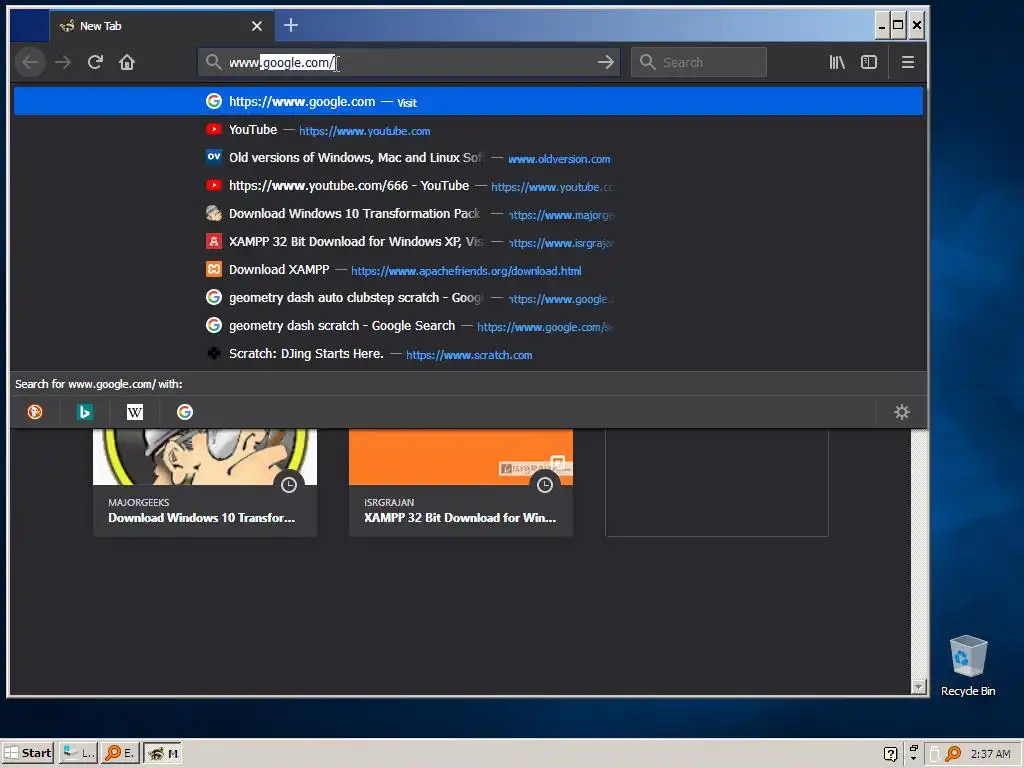Screen dimensions: 1024x768
Task: Click the first taskbar item labeled L..
Action: pyautogui.click(x=78, y=753)
